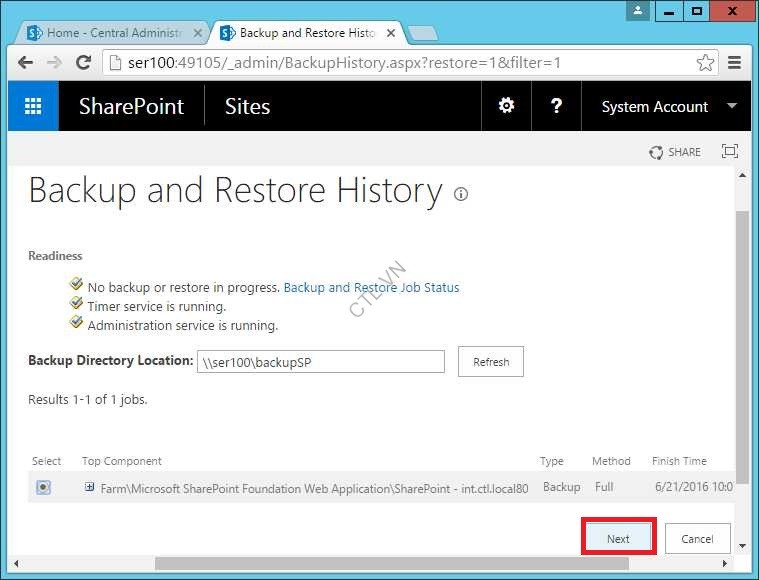Click the browser back arrow

[25, 62]
